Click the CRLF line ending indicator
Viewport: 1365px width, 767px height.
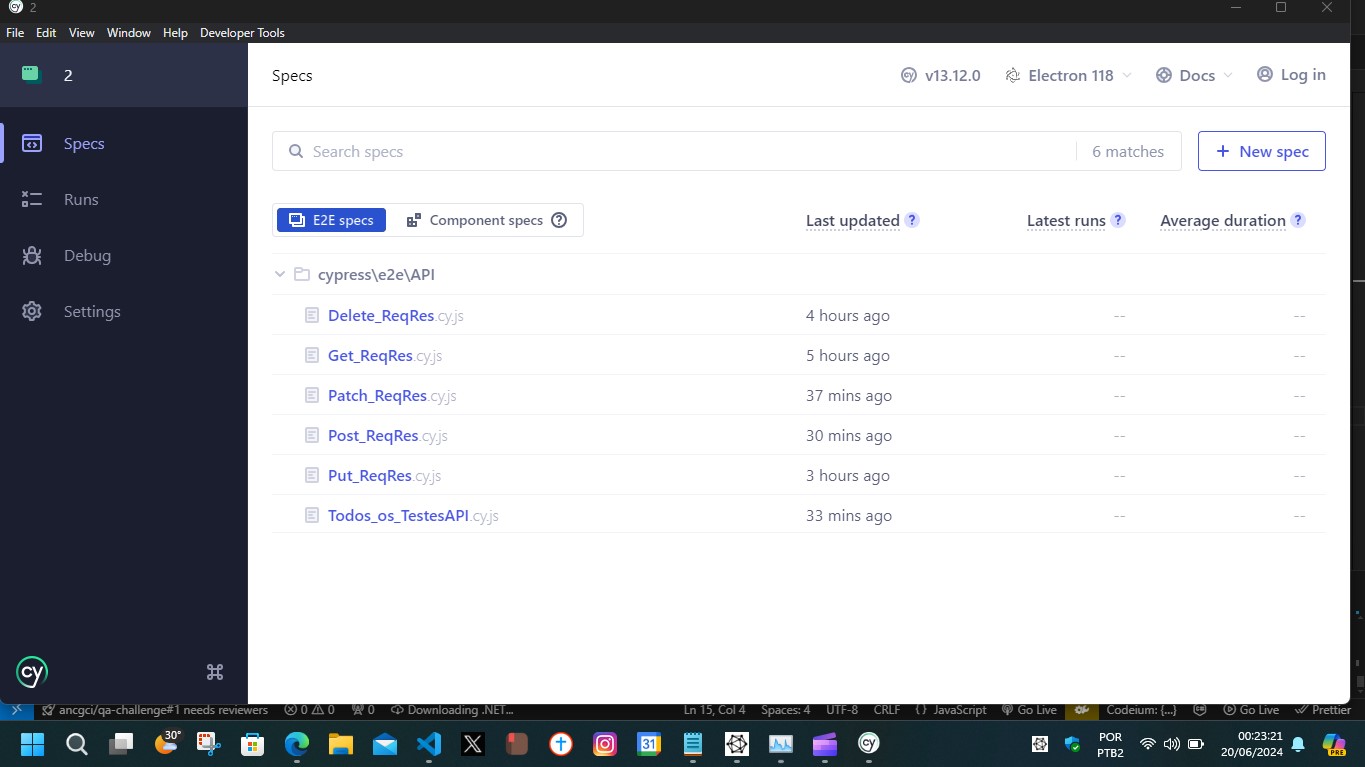887,710
